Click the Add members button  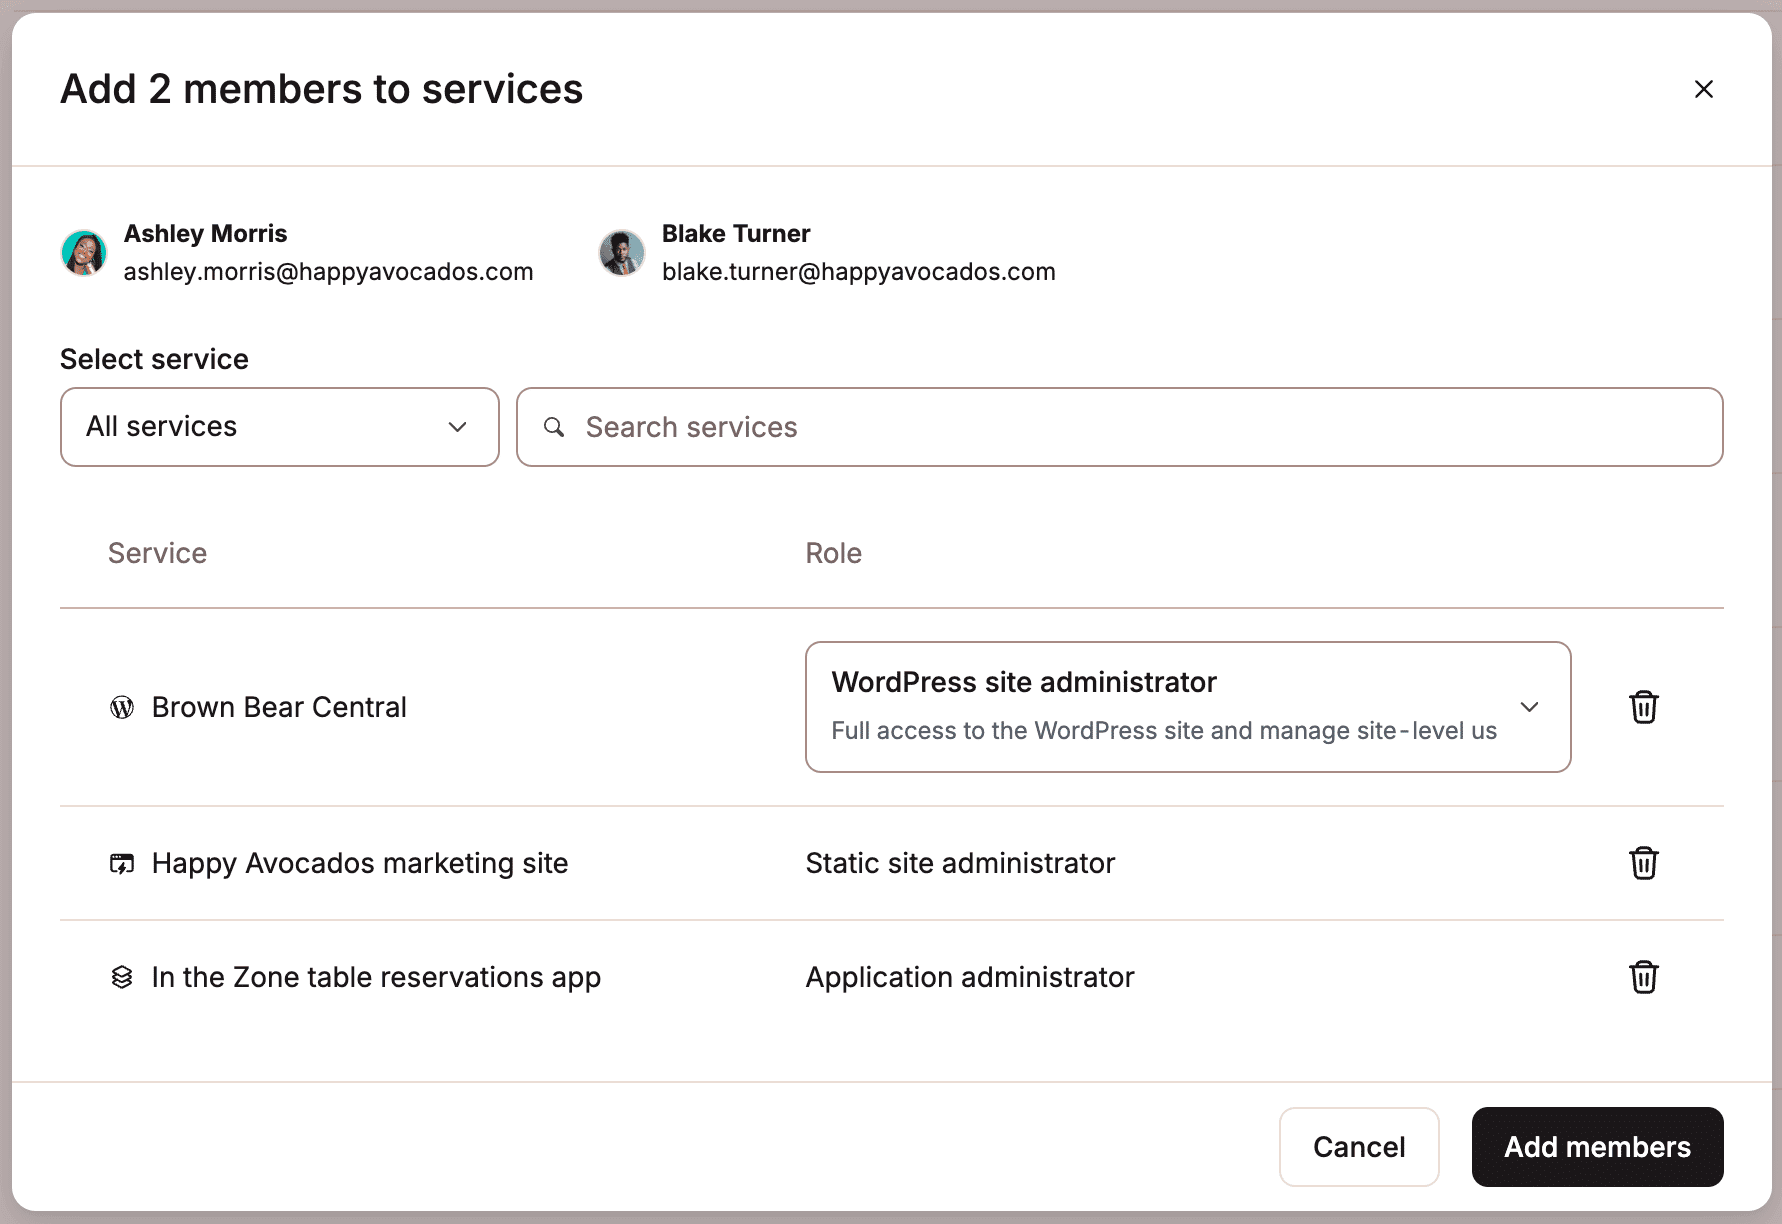coord(1597,1147)
